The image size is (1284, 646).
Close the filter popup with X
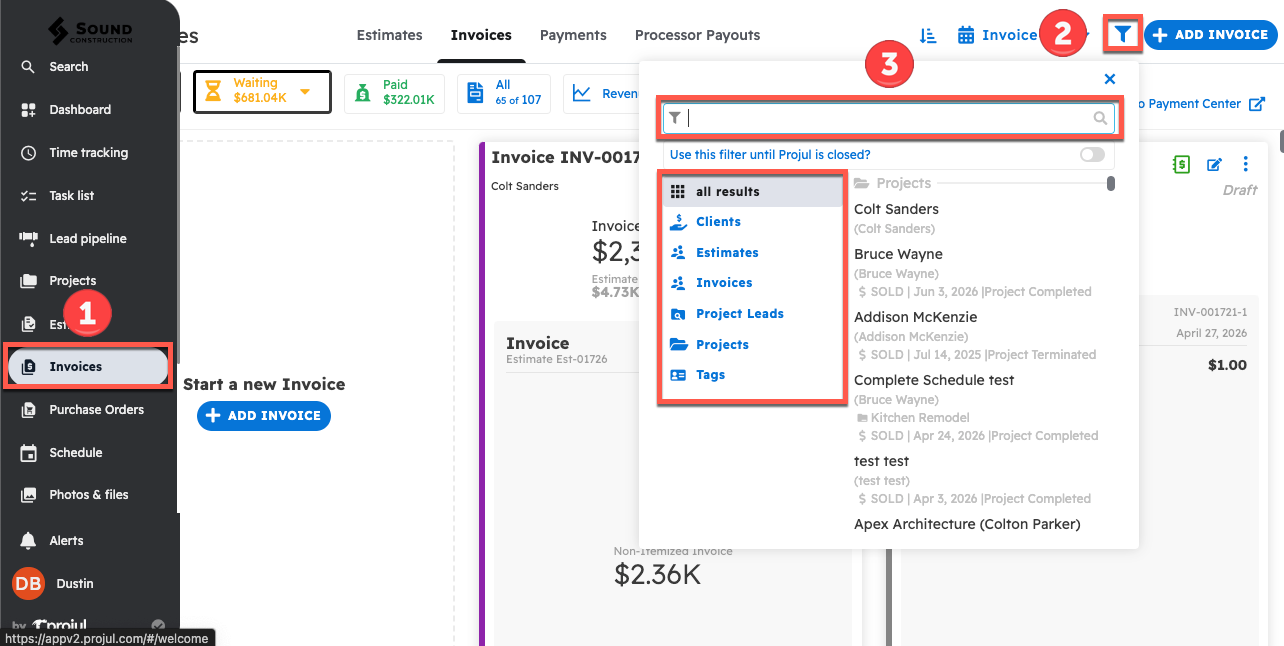click(x=1109, y=79)
